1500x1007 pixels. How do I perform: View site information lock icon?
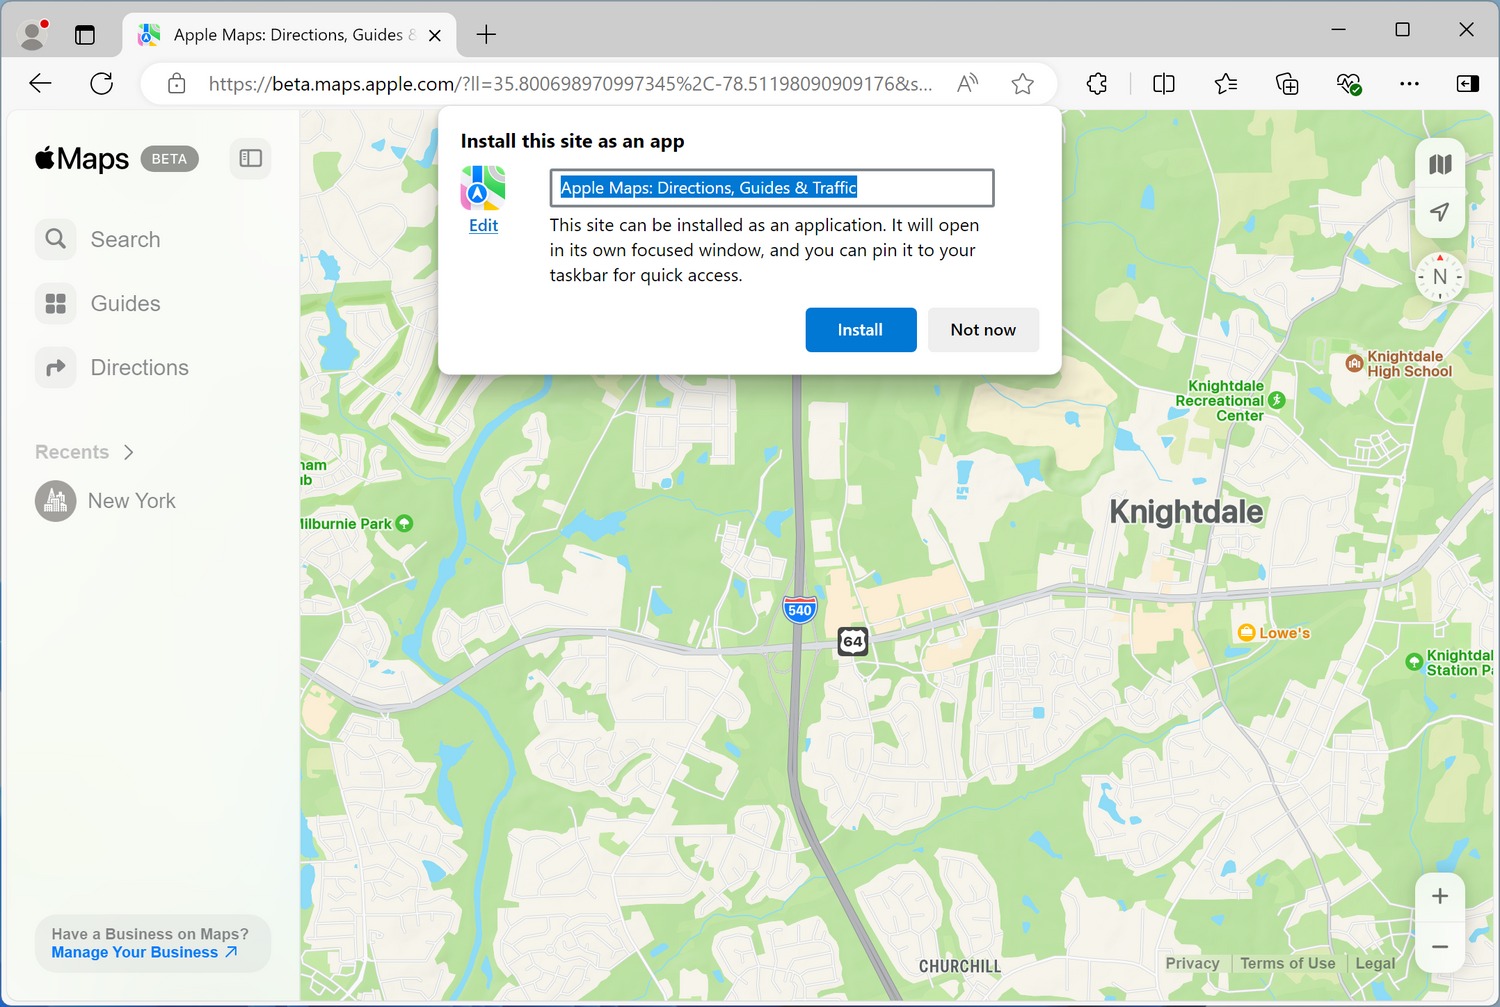177,84
